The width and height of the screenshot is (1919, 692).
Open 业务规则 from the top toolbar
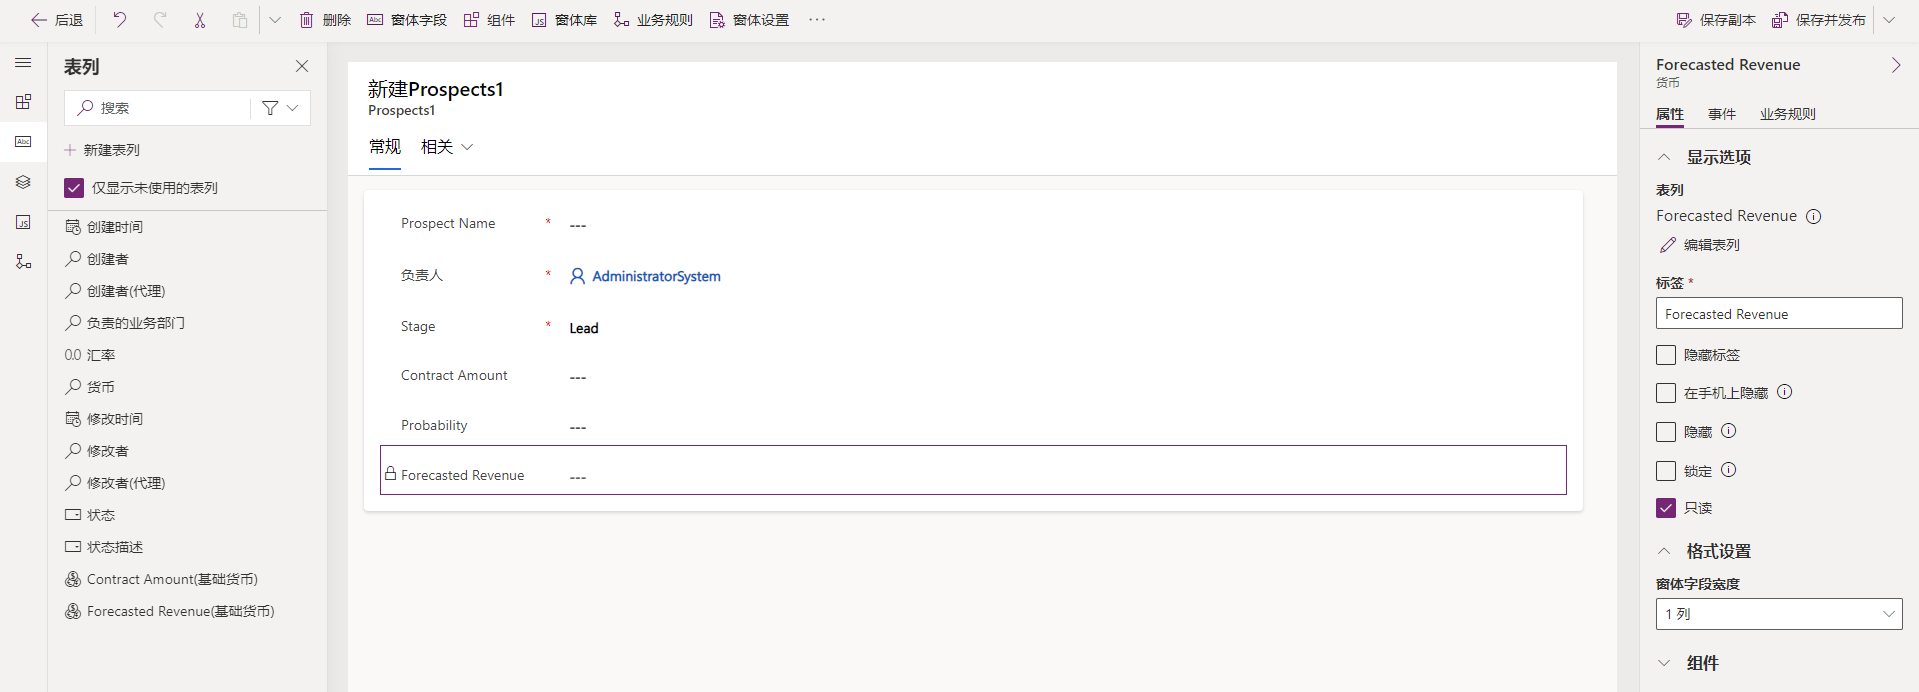(x=653, y=20)
